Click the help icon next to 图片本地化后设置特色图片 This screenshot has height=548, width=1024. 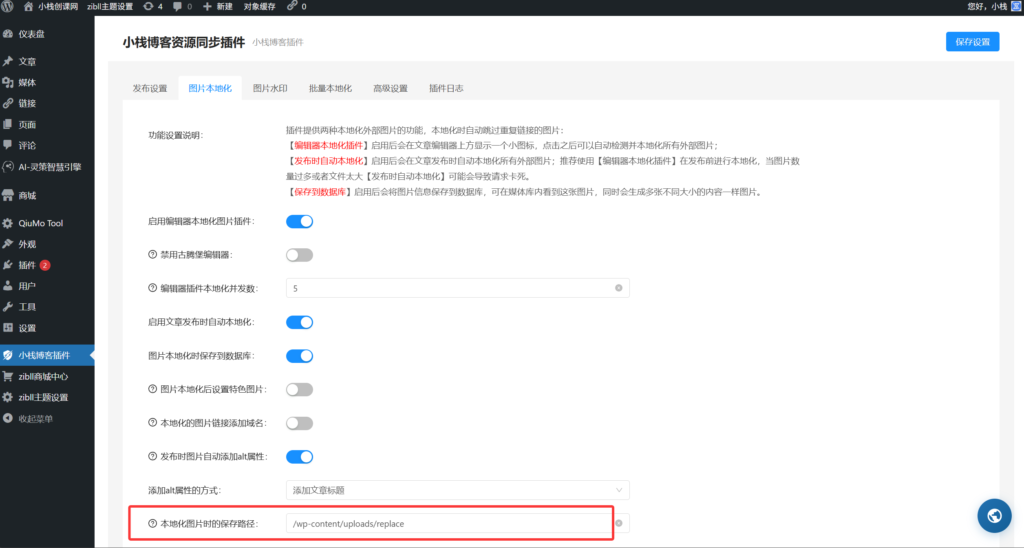point(152,389)
